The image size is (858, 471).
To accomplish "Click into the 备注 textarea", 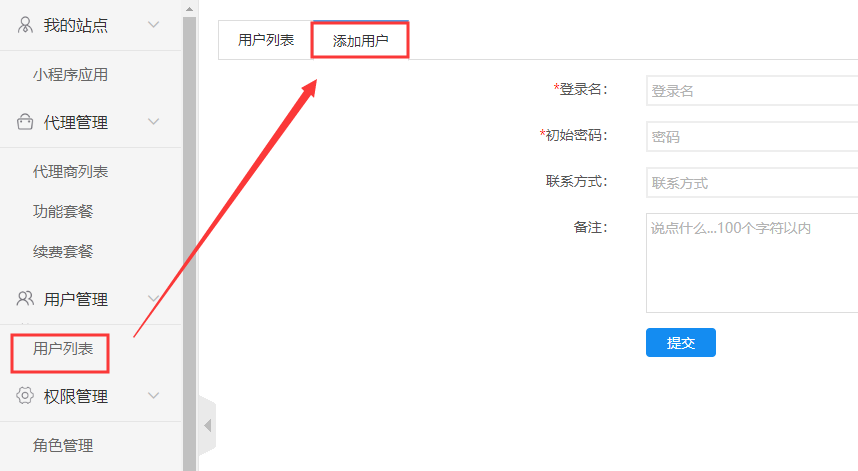I will pos(752,263).
